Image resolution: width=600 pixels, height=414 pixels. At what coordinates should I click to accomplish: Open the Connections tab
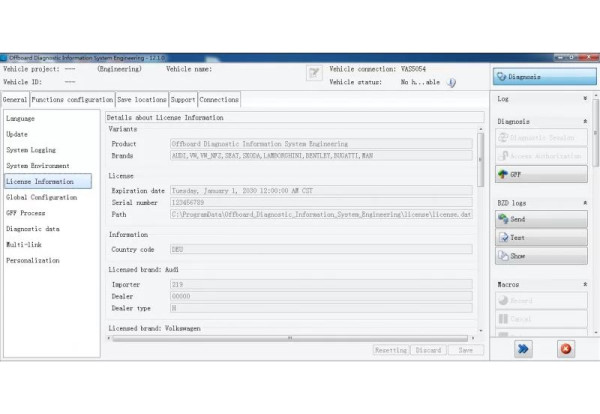pos(219,100)
